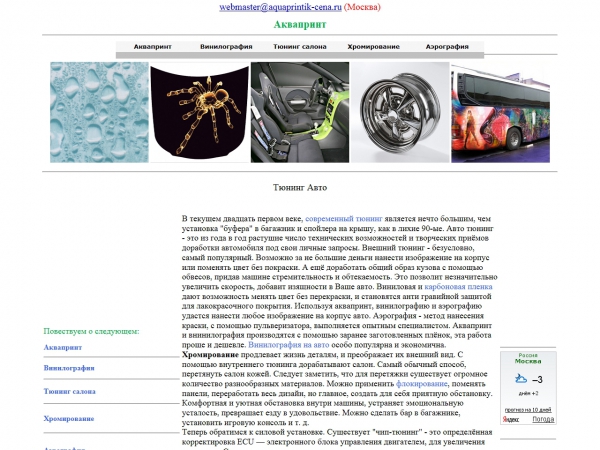Open the Винилография на авто link
The width and height of the screenshot is (600, 450).
(289, 345)
